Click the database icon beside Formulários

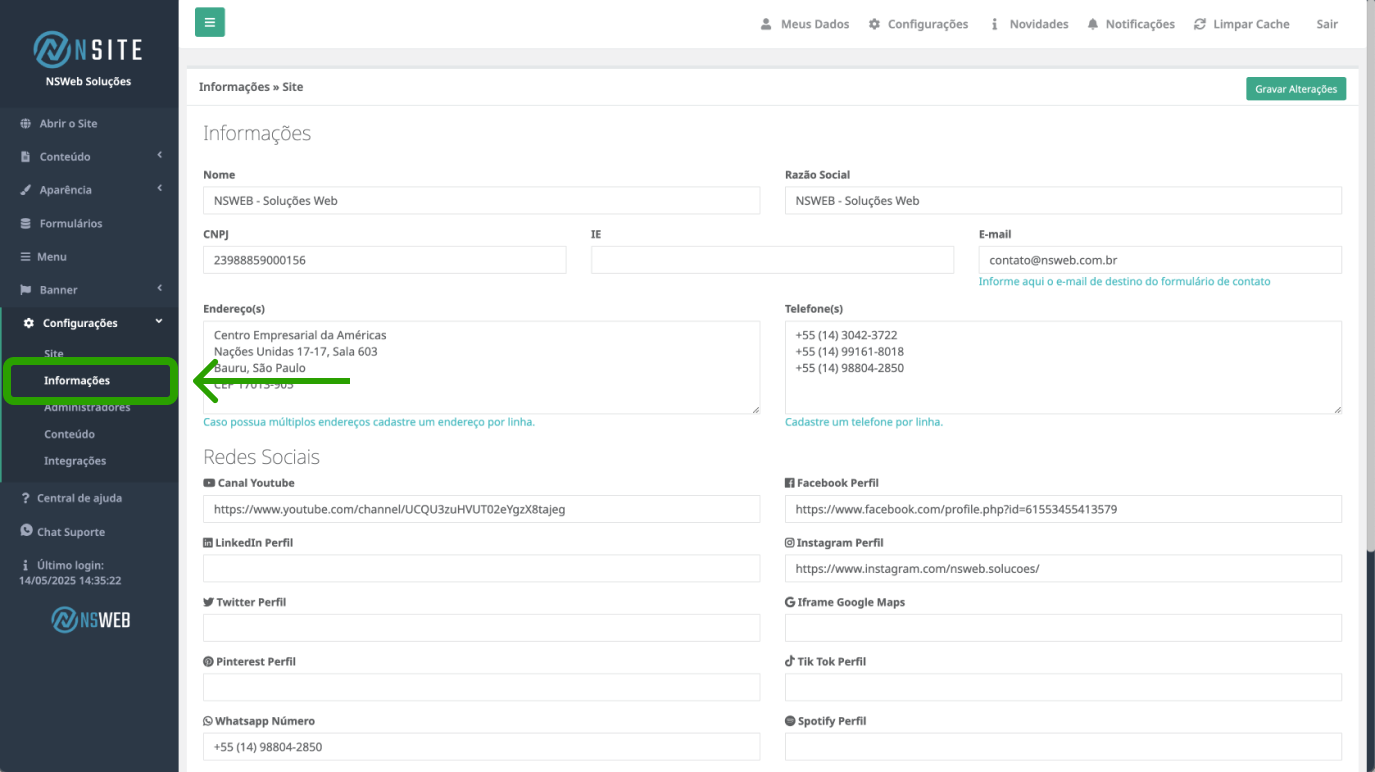click(x=26, y=224)
